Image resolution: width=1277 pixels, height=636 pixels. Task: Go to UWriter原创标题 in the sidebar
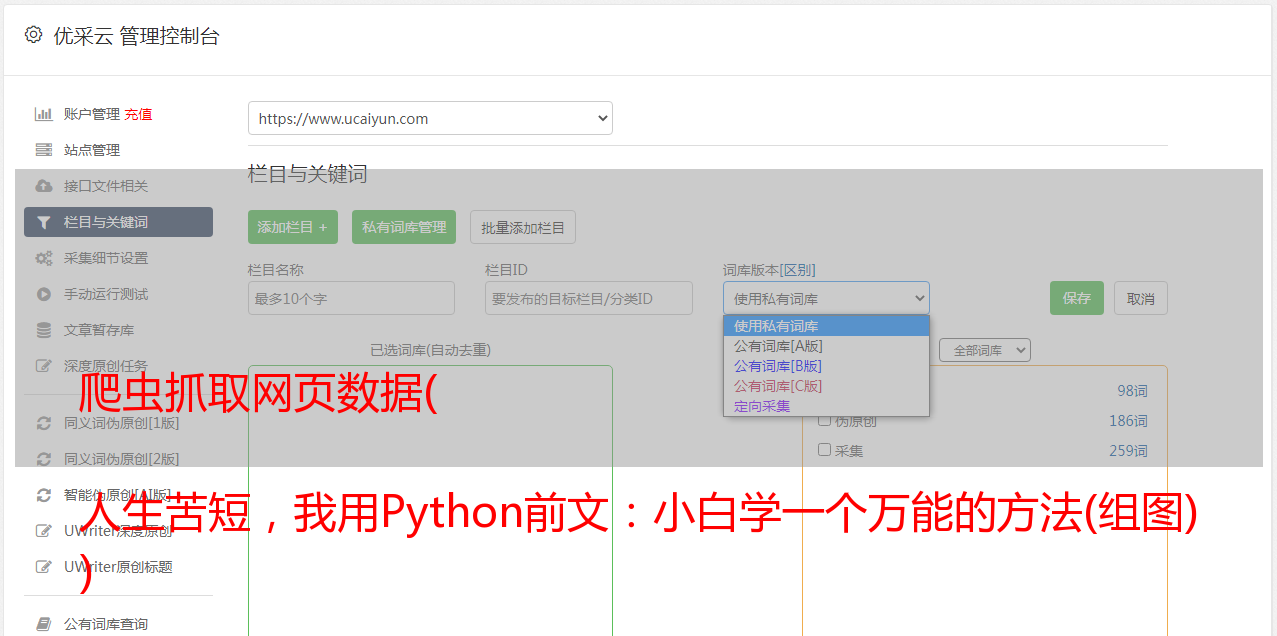coord(118,567)
